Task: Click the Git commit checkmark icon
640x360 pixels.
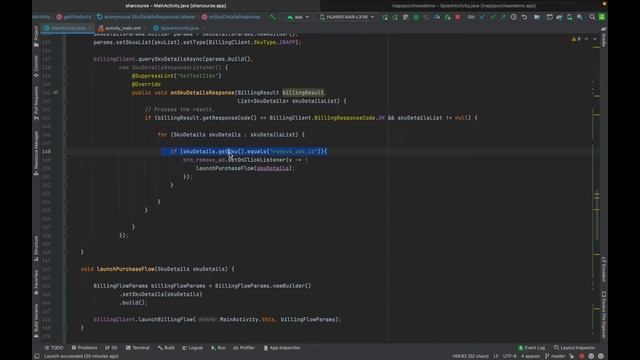Action: [x=493, y=17]
